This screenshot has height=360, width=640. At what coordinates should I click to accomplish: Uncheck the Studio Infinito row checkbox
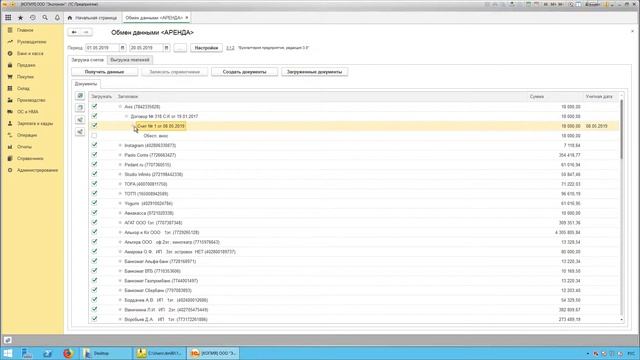[94, 174]
